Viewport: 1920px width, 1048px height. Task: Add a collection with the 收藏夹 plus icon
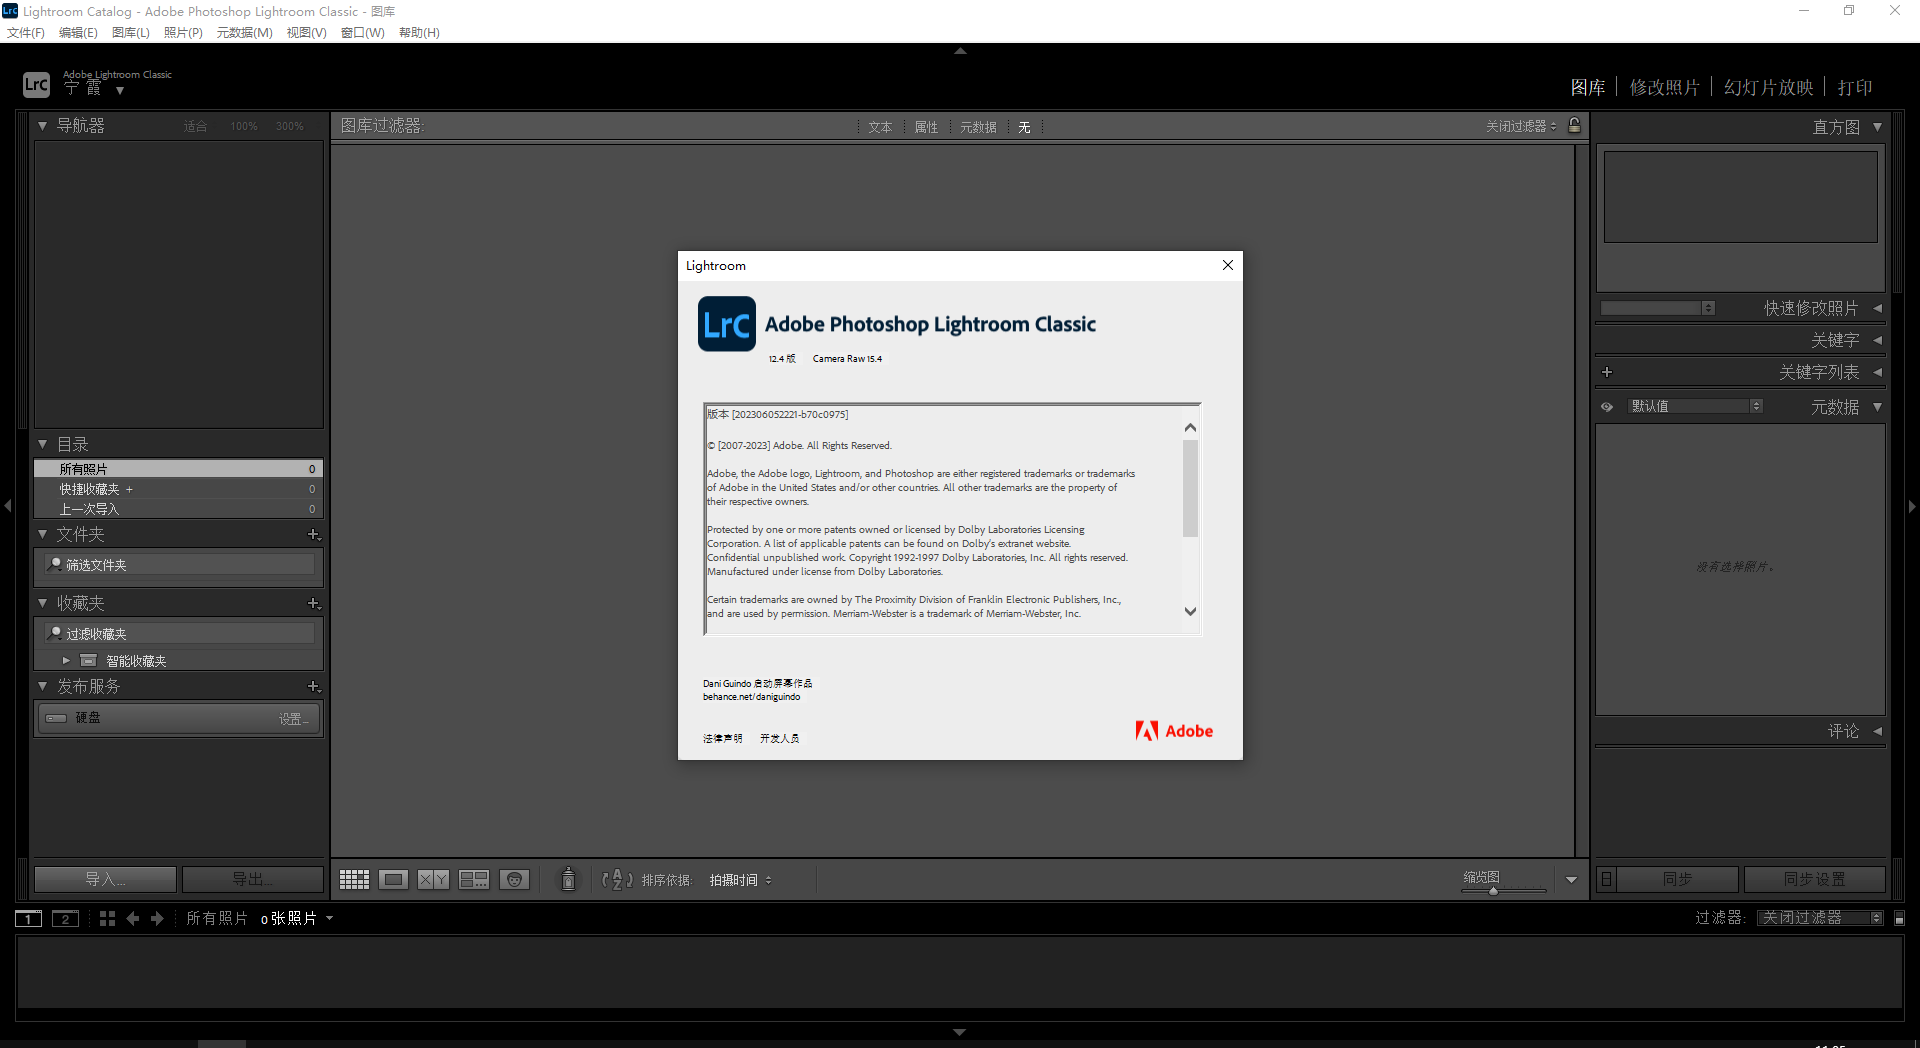(x=314, y=604)
